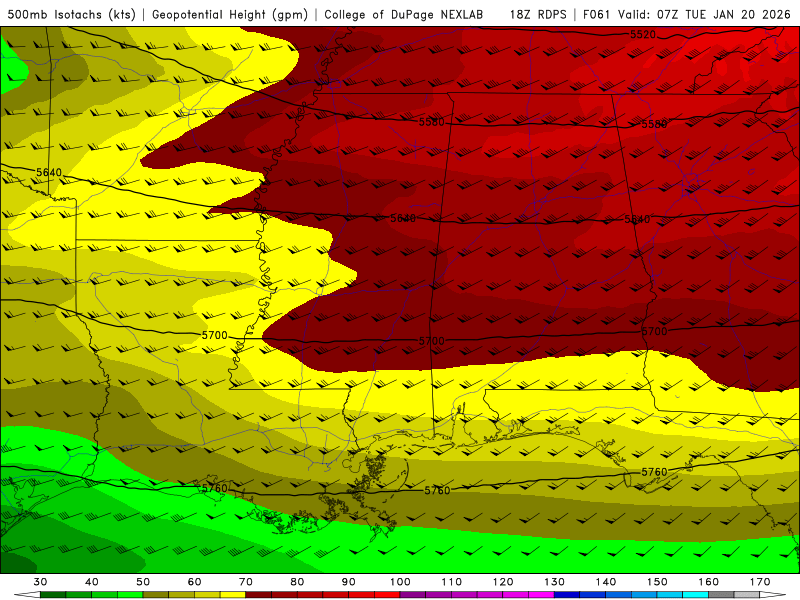
Task: Select the magenta swatch ending at 130
Action: 541,595
